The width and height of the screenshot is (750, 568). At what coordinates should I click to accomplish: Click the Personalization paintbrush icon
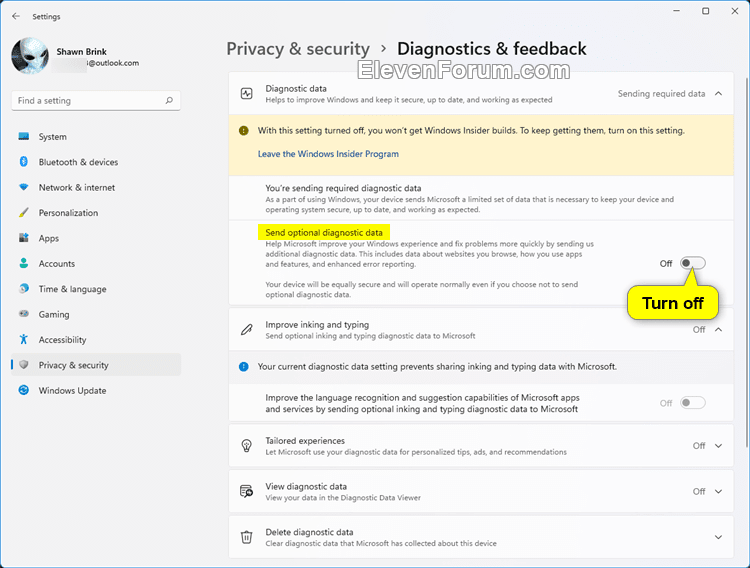(x=23, y=212)
